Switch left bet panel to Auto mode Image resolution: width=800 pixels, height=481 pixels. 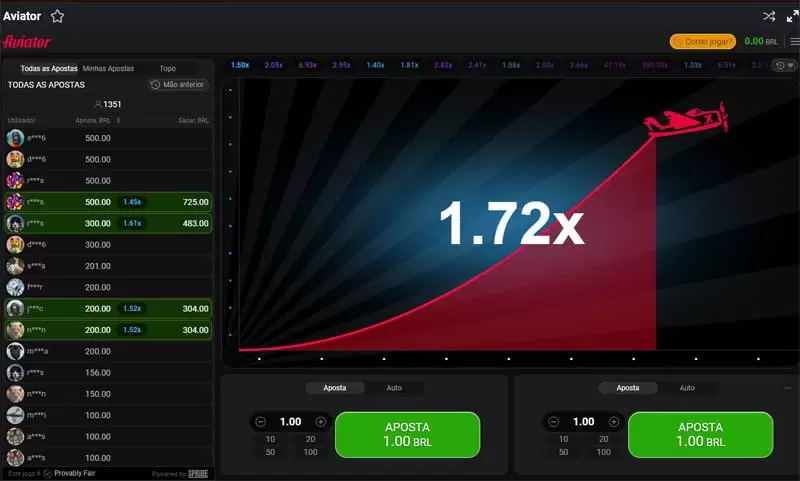(x=394, y=388)
